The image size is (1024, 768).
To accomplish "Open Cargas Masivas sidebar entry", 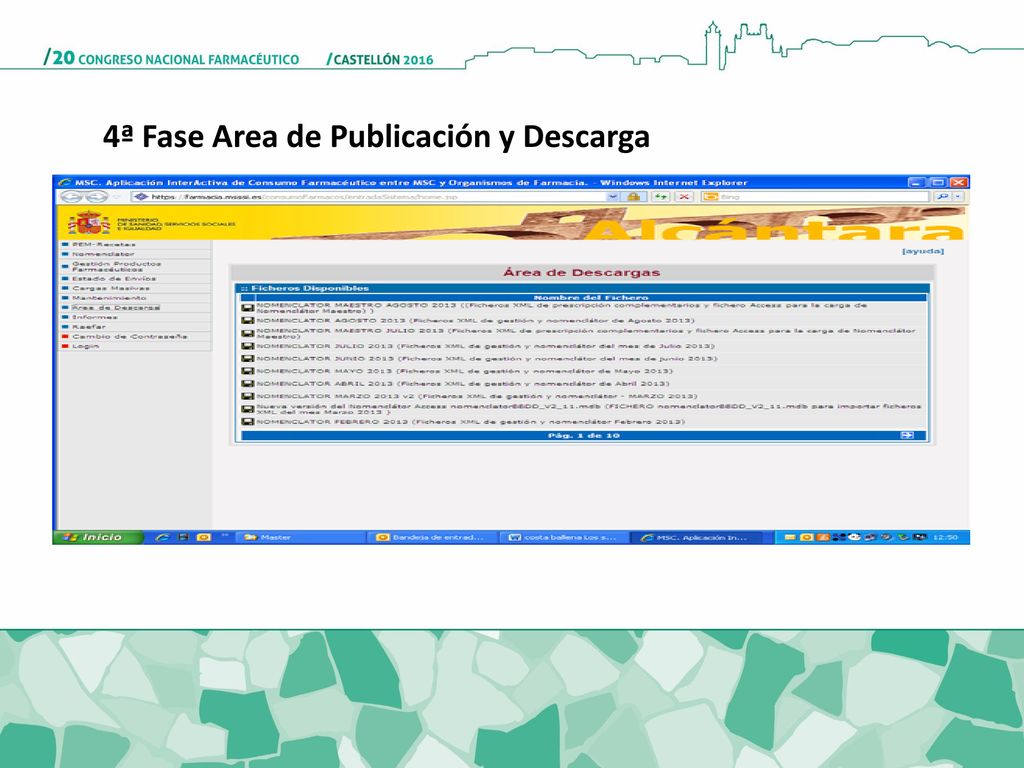I will point(110,288).
